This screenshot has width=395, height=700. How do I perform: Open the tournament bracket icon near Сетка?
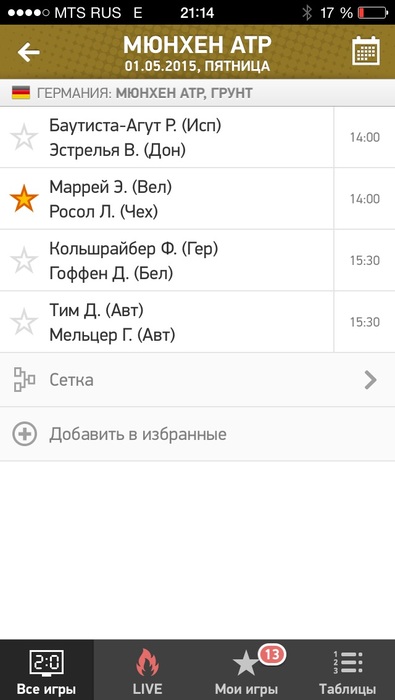(x=25, y=380)
